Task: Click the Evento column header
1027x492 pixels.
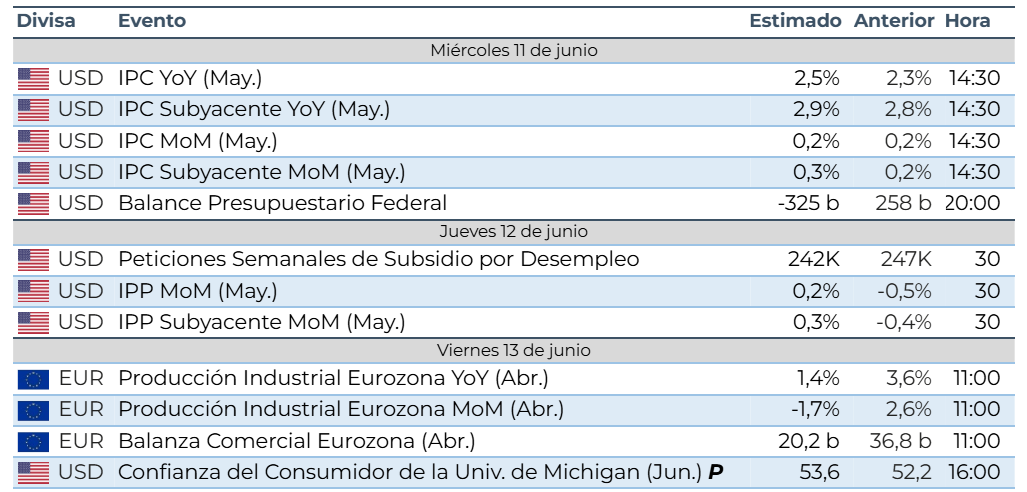Action: [152, 21]
